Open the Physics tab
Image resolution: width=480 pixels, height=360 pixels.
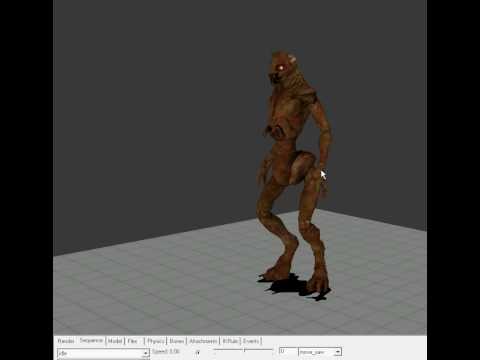point(155,341)
